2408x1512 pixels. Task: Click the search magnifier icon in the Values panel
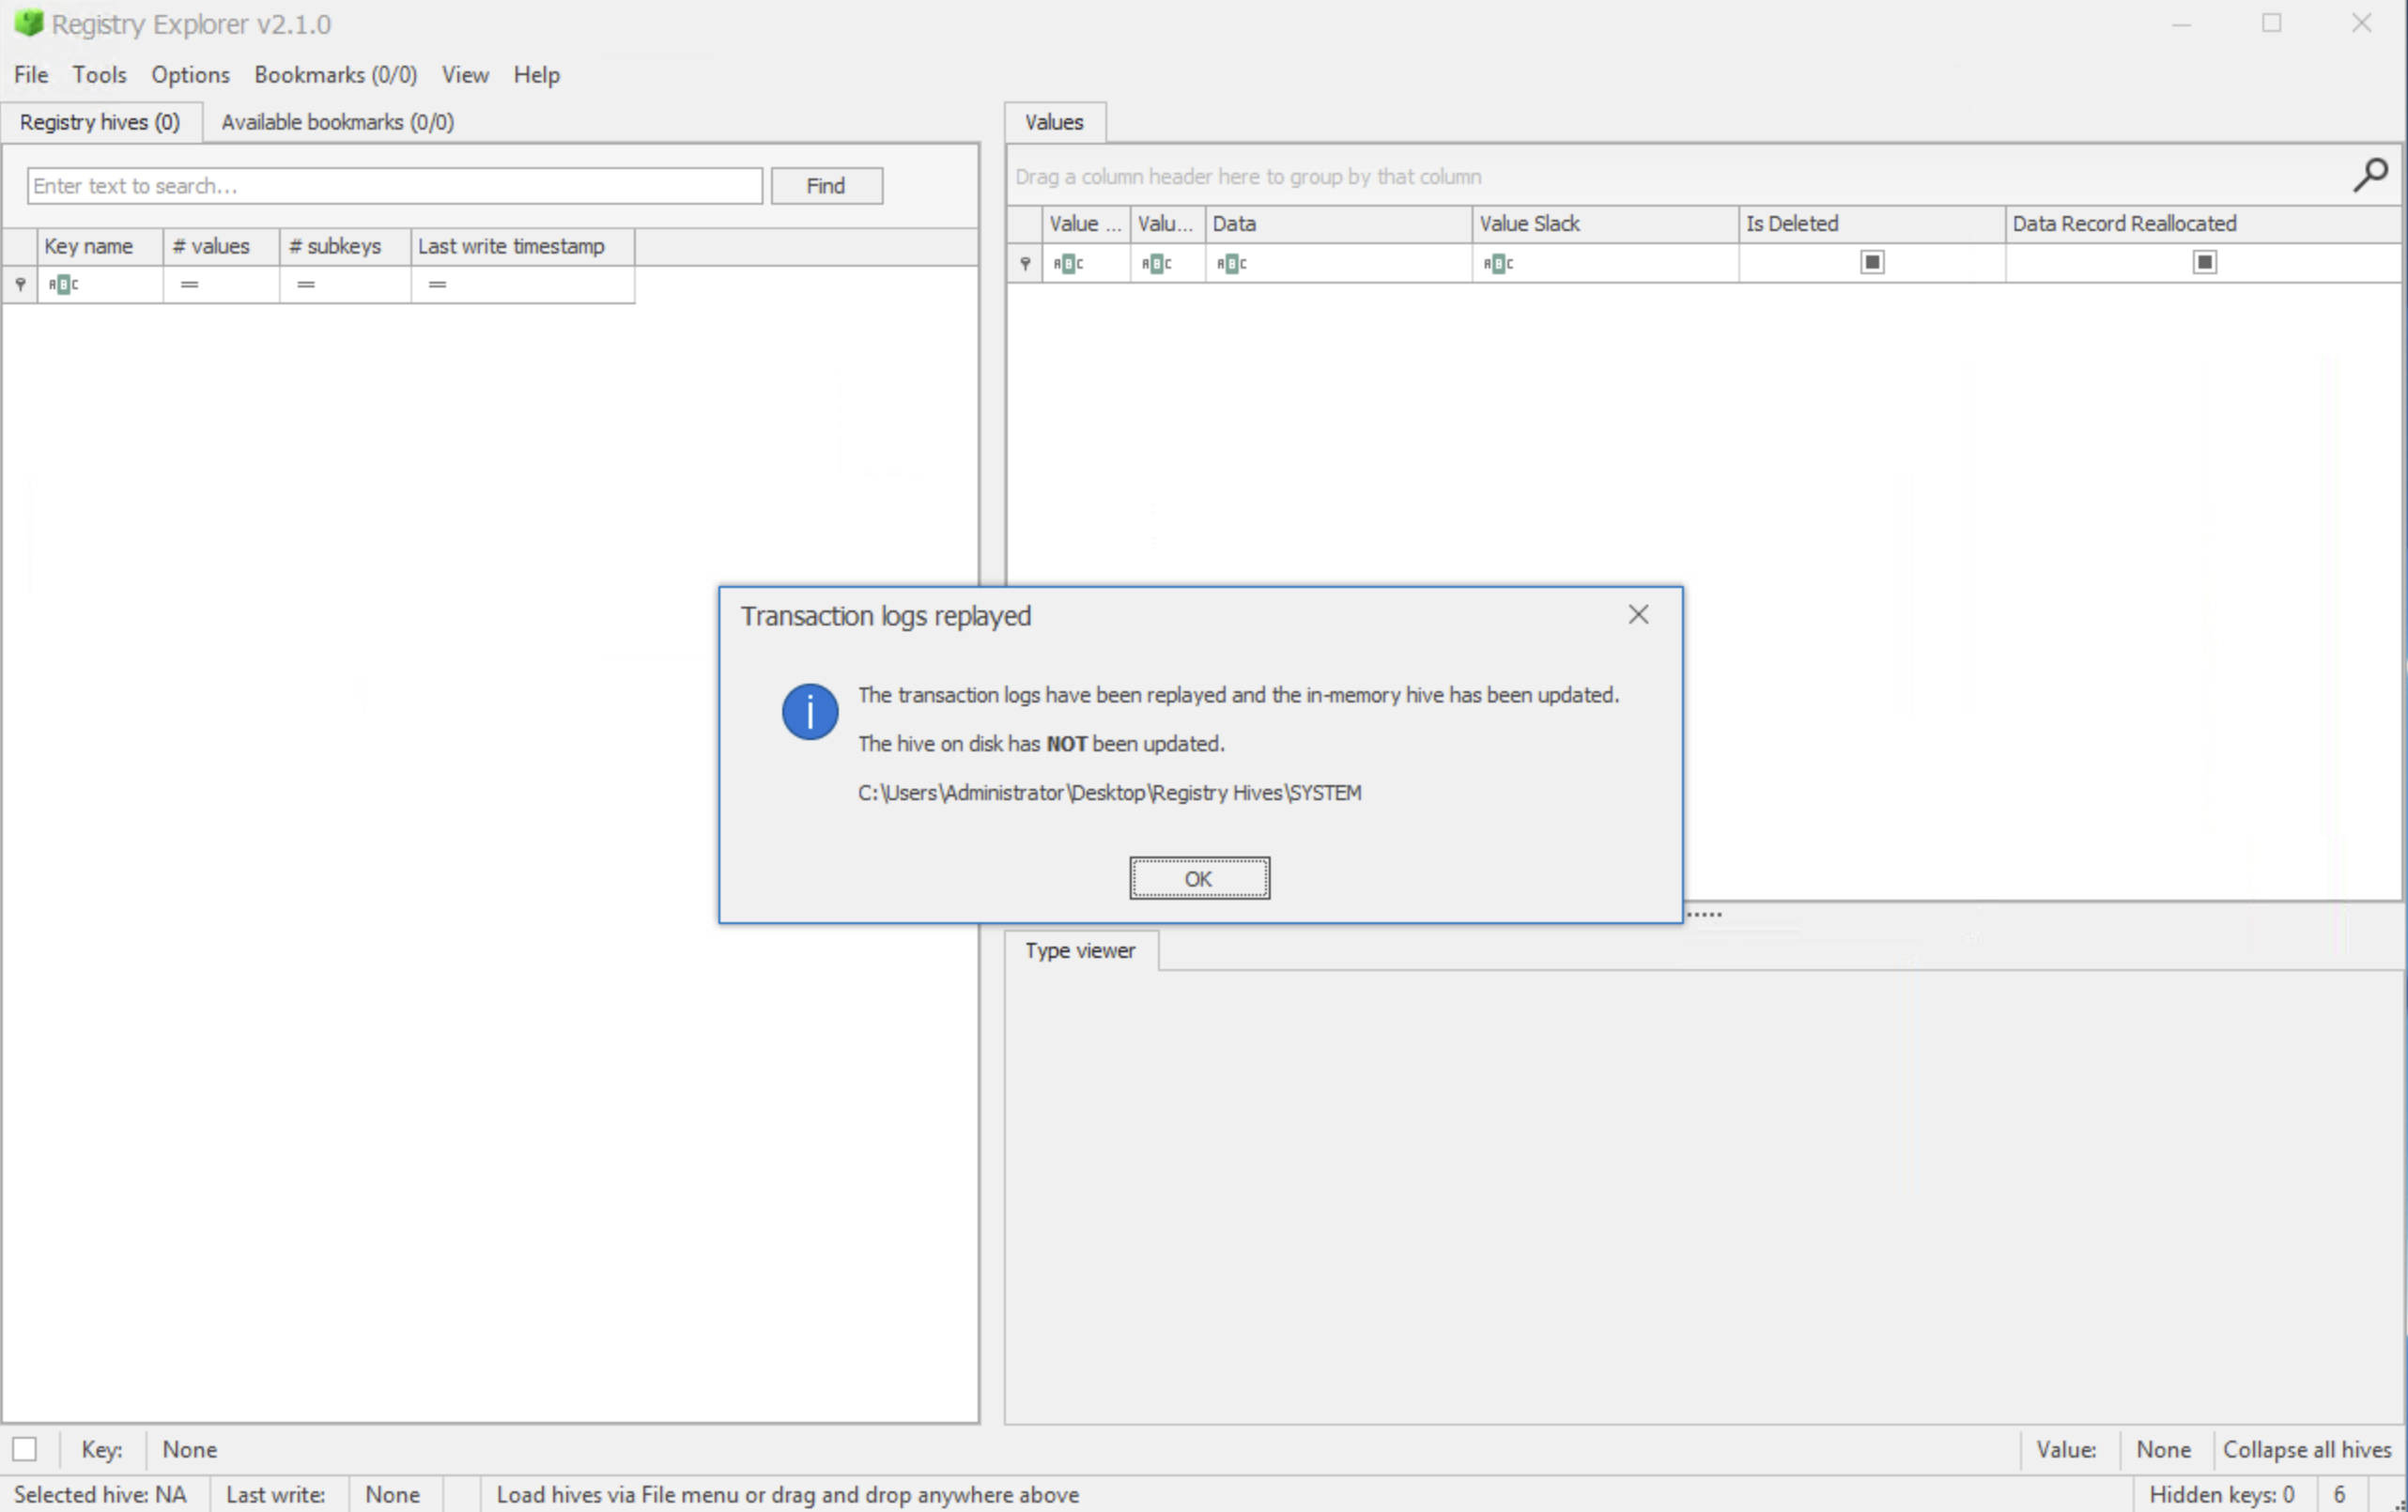tap(2370, 176)
